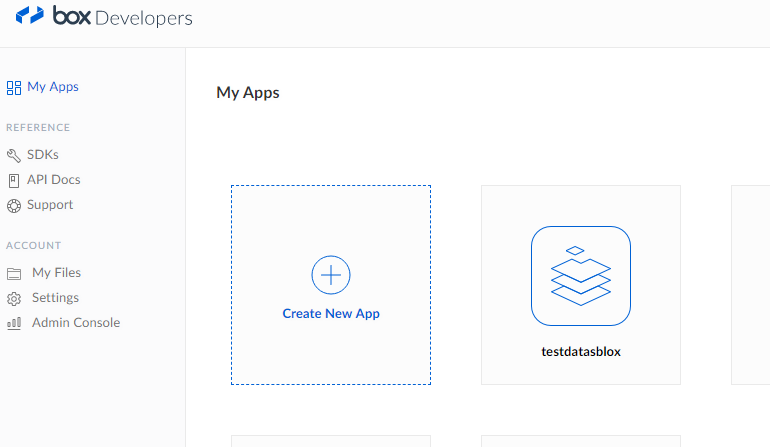Open API Docs from the sidebar
Viewport: 770px width, 447px height.
[54, 180]
